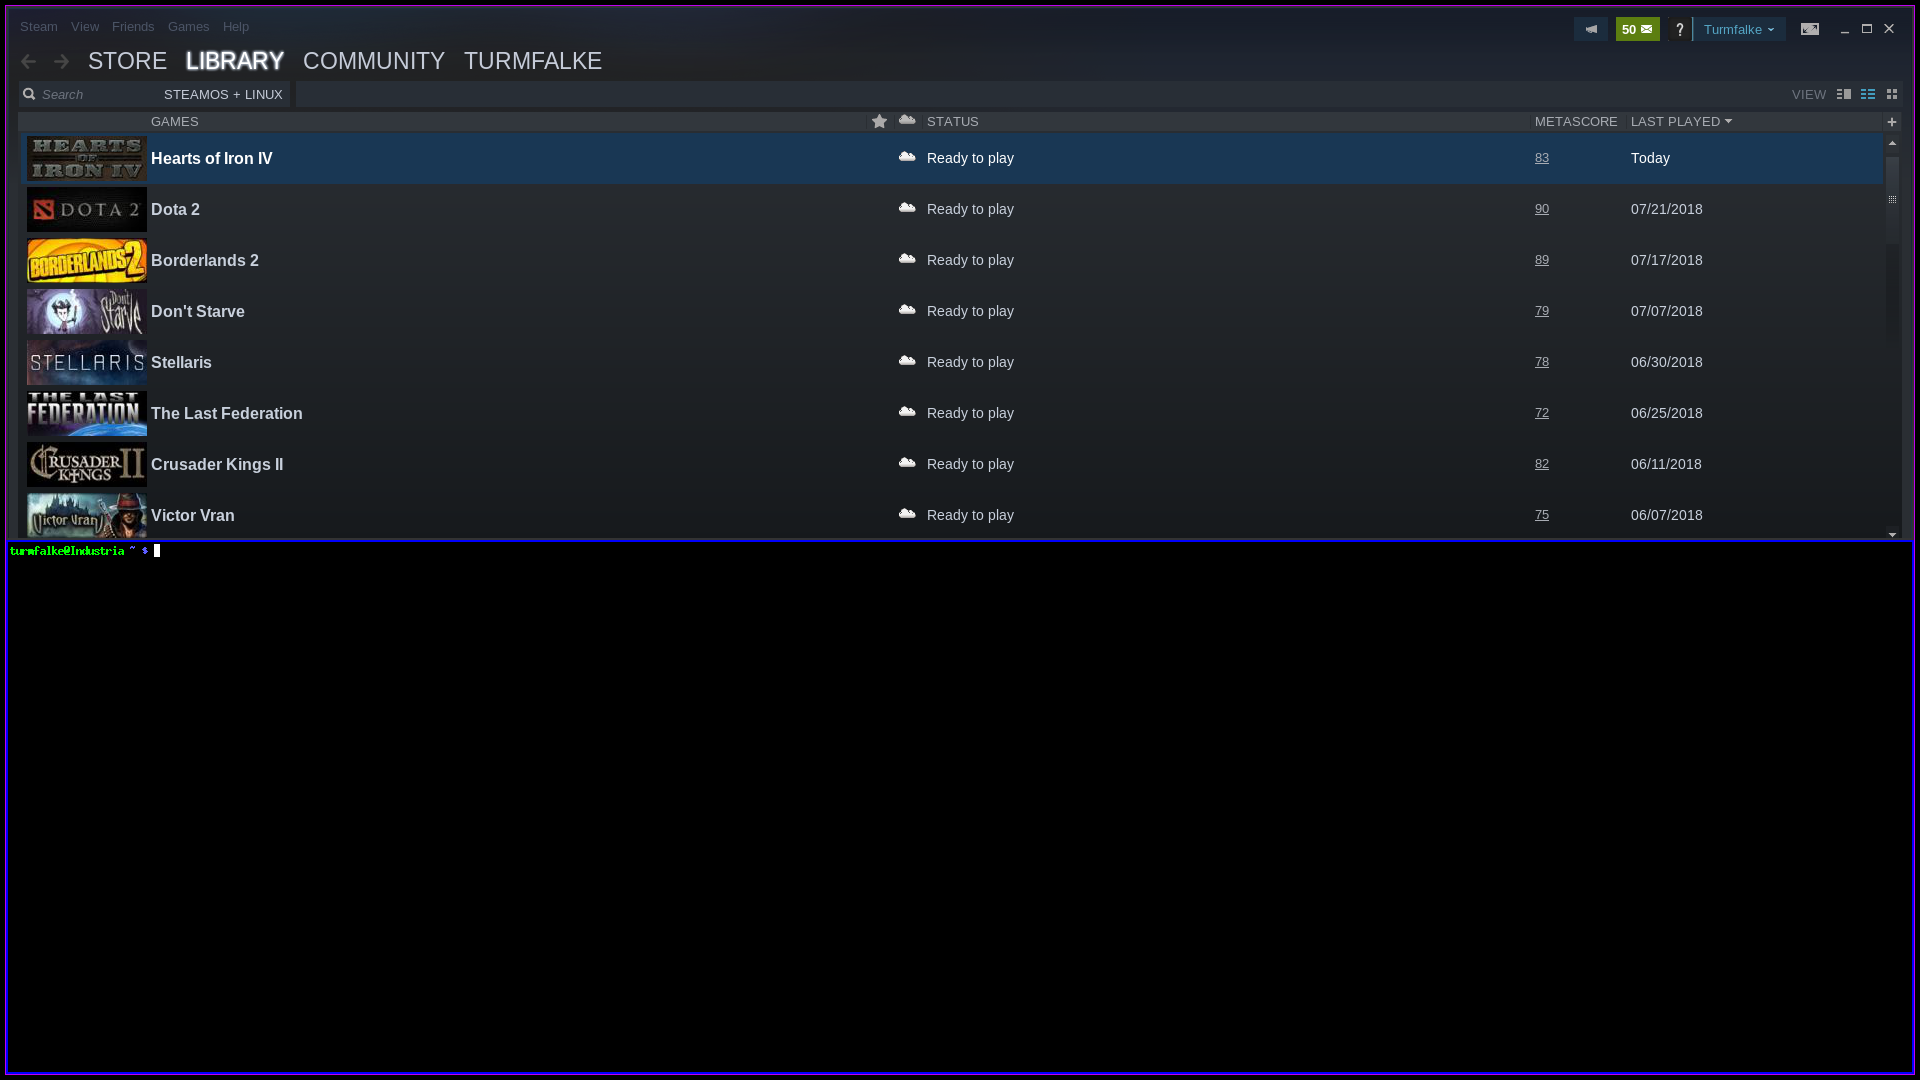Switch to grid view icon
This screenshot has width=1920, height=1080.
(1892, 94)
